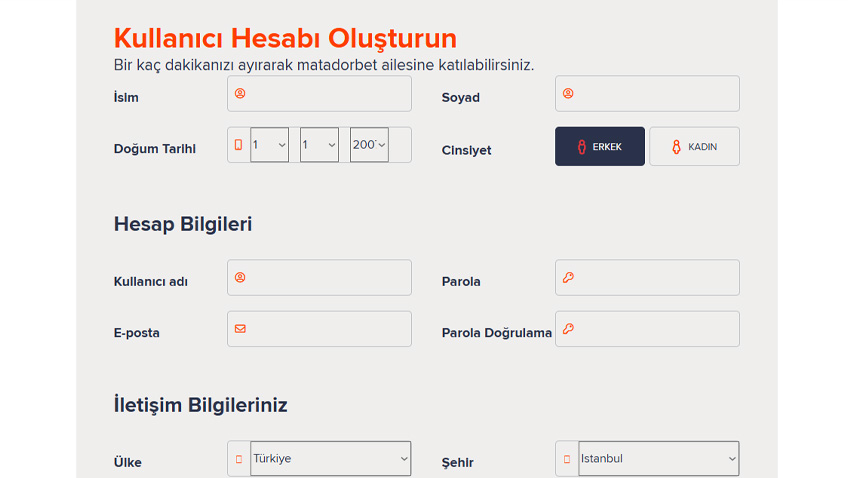Click the user icon in Soyad field
This screenshot has height=478, width=850.
(568, 93)
